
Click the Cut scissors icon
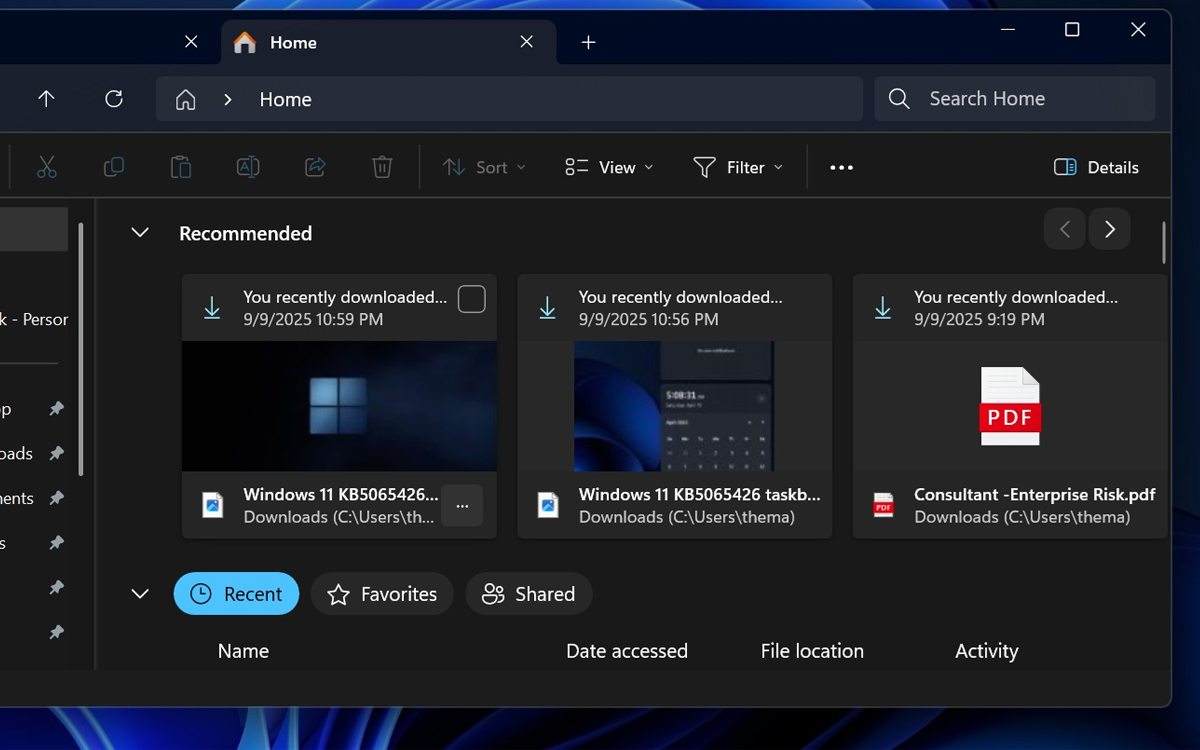click(x=47, y=167)
